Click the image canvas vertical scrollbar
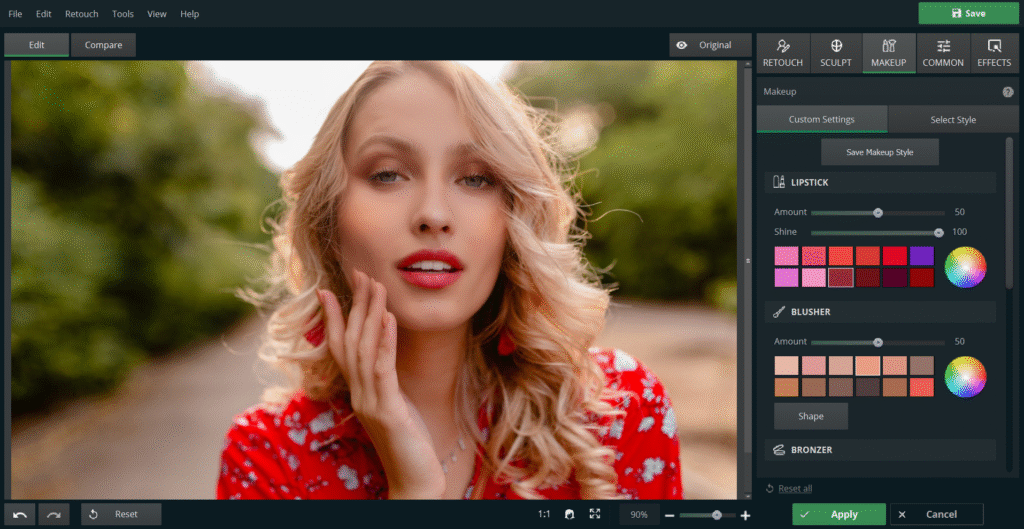 coord(747,261)
